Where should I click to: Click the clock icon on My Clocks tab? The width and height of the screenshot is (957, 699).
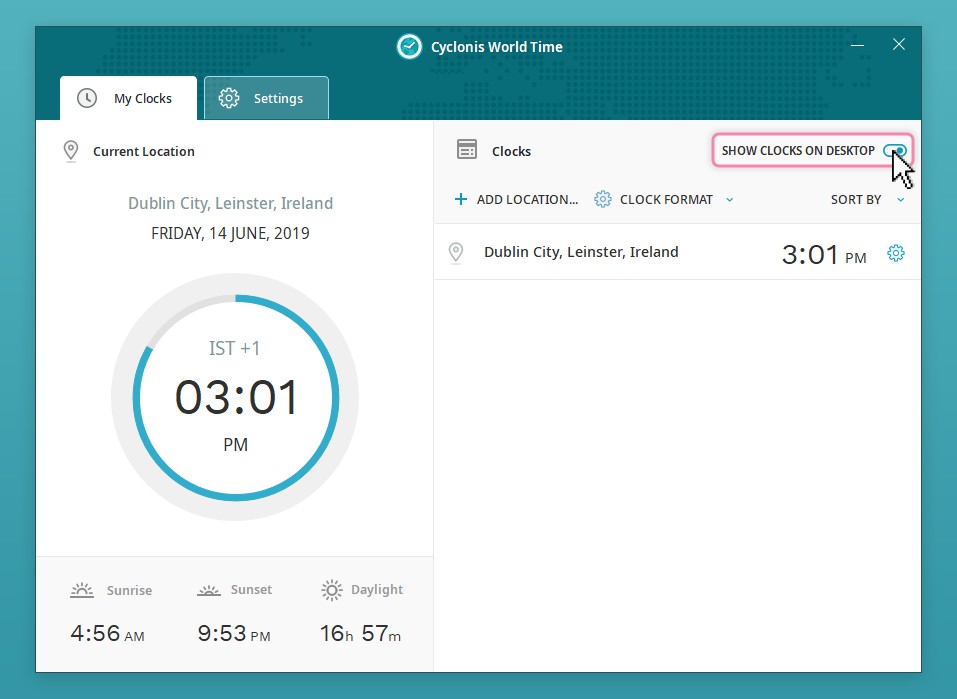(88, 98)
